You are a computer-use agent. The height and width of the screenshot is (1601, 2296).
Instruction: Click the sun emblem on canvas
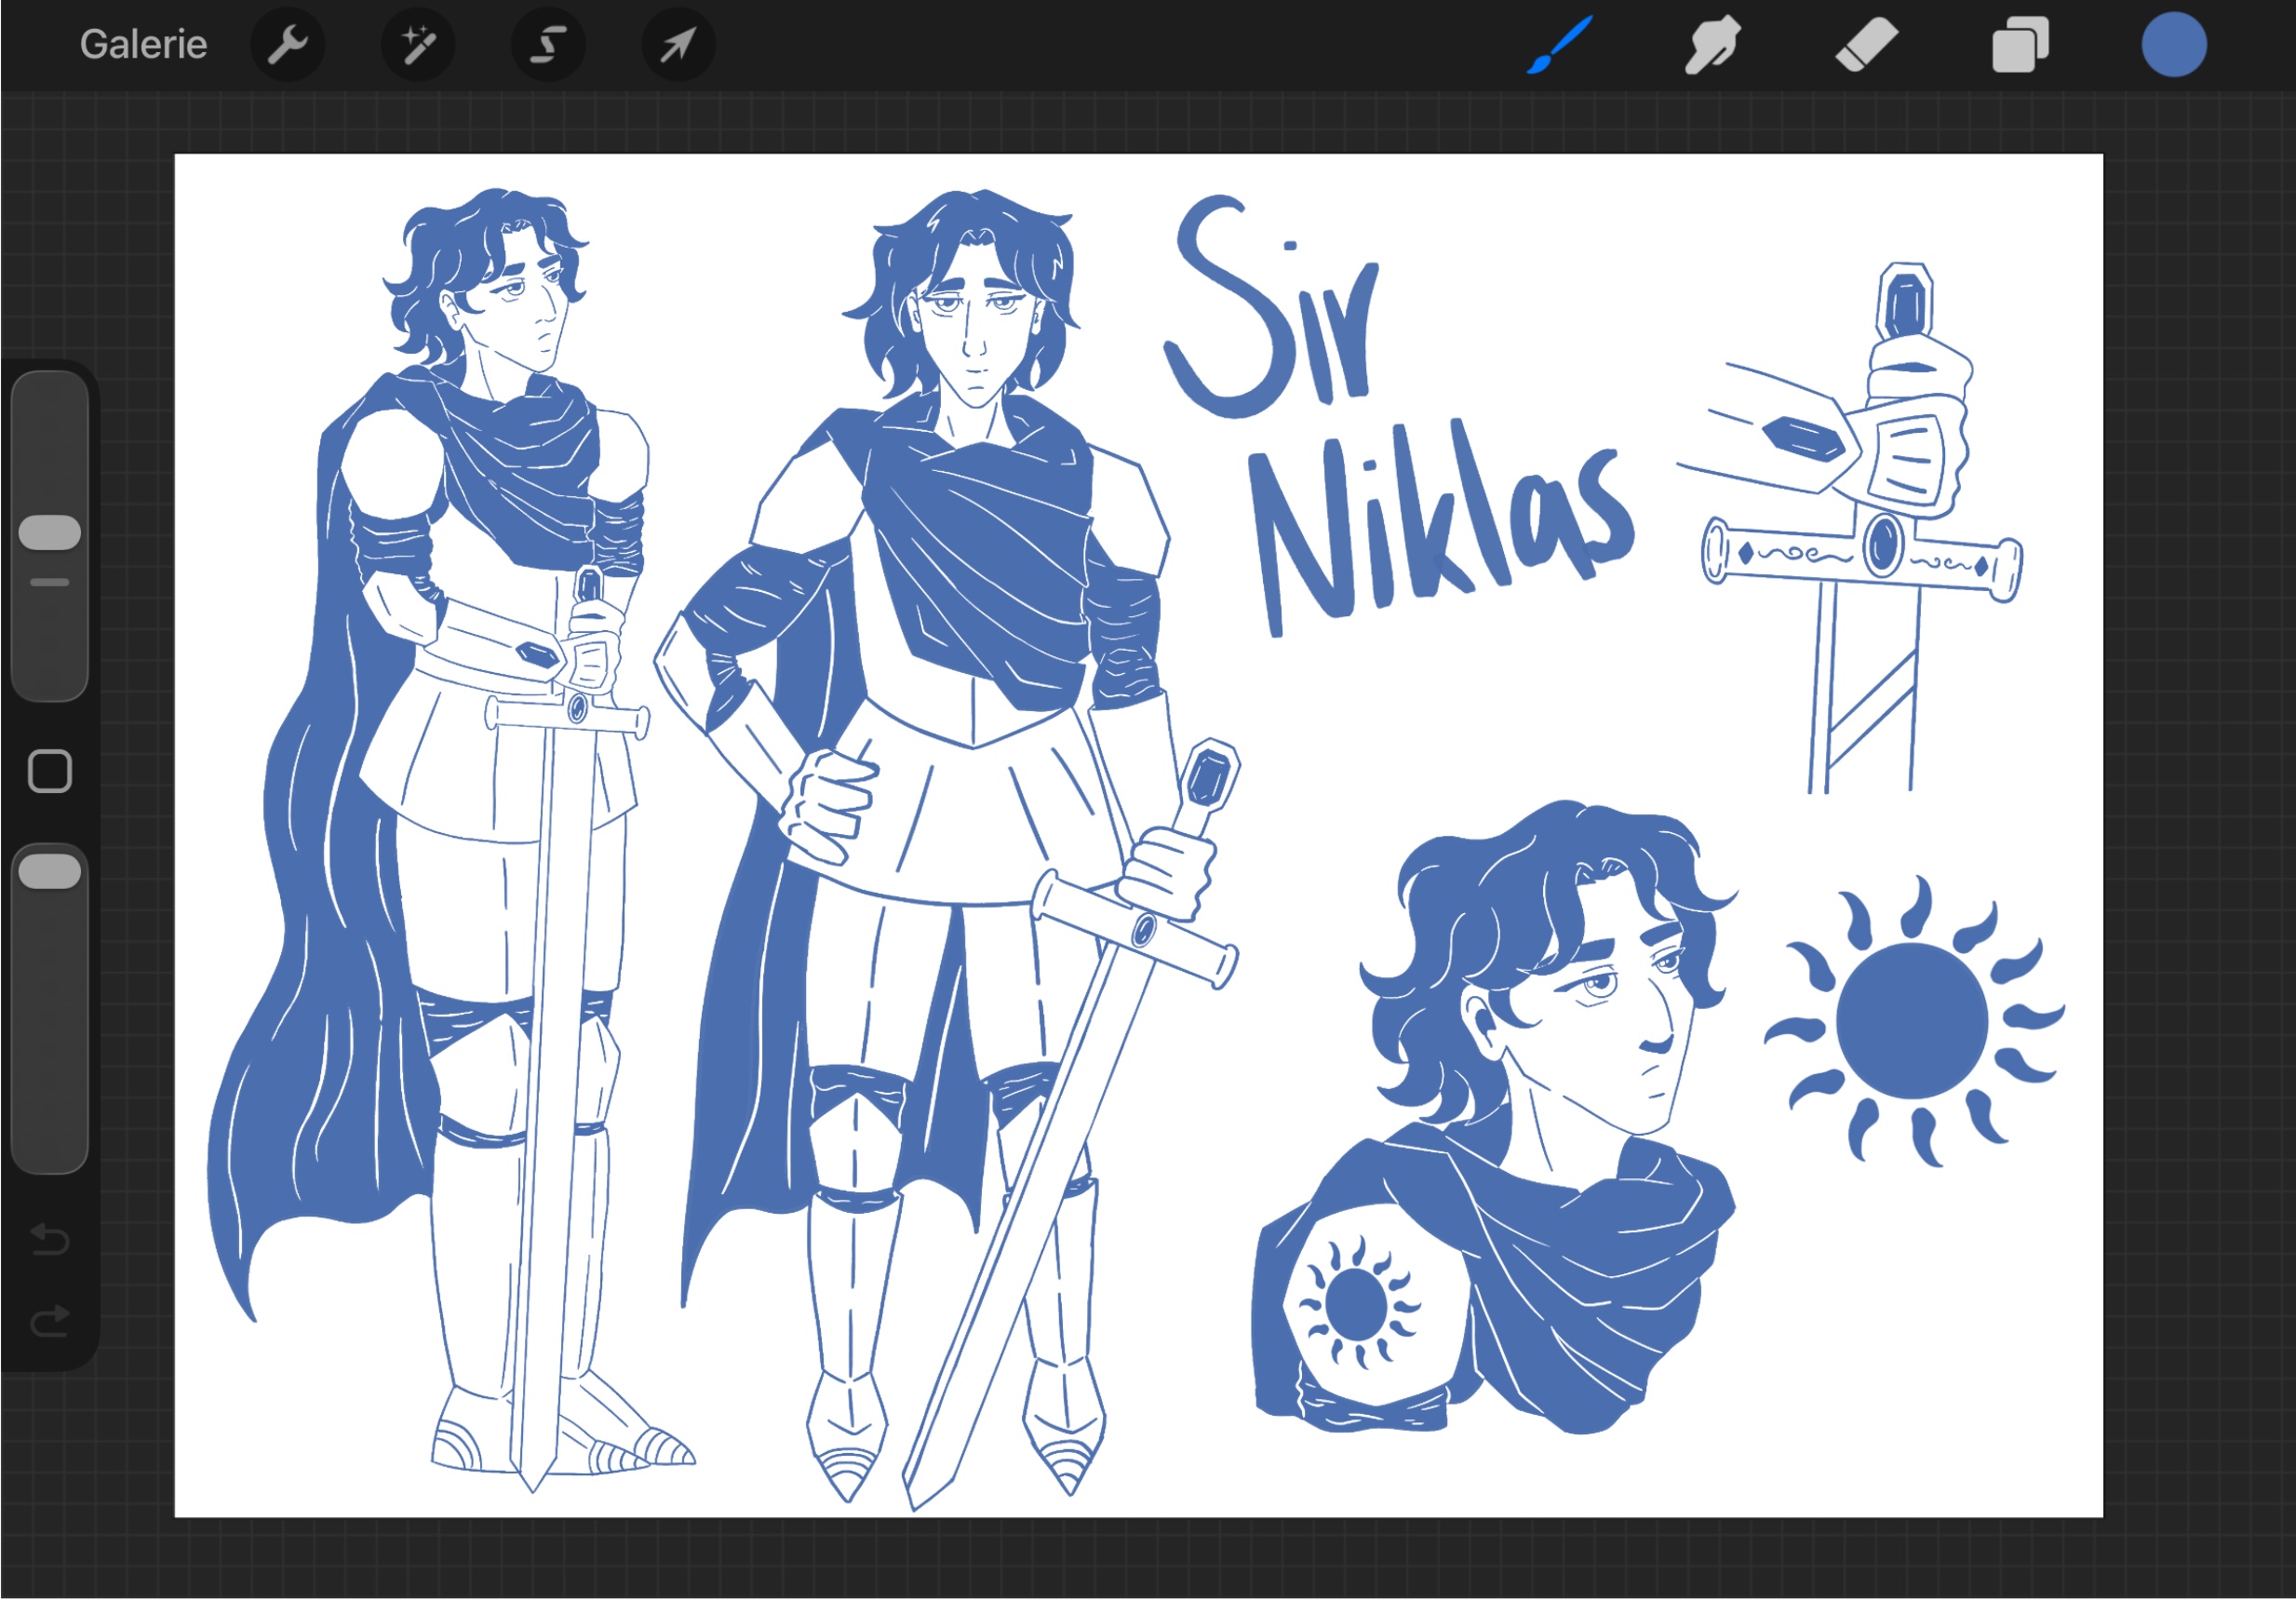point(1911,1022)
